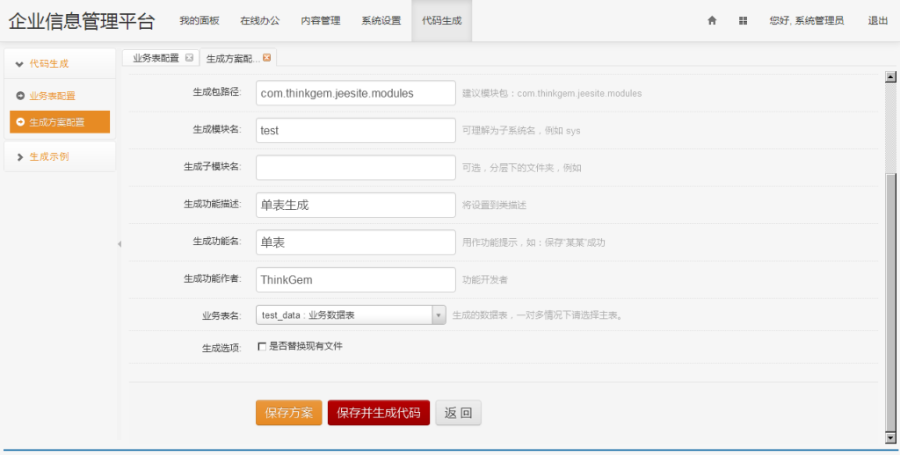Screen dimensions: 900x455
Task: Click the vertical scrollbar thumb
Action: click(x=890, y=301)
